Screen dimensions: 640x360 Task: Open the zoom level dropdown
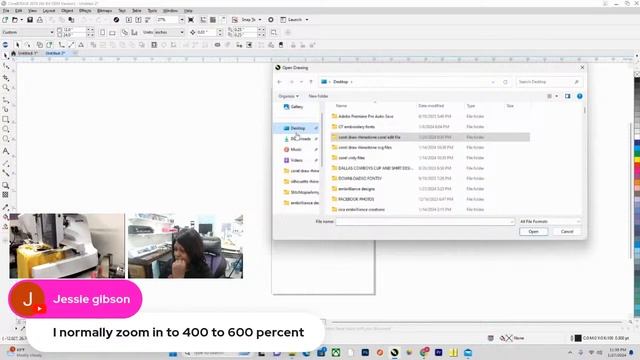pos(182,20)
